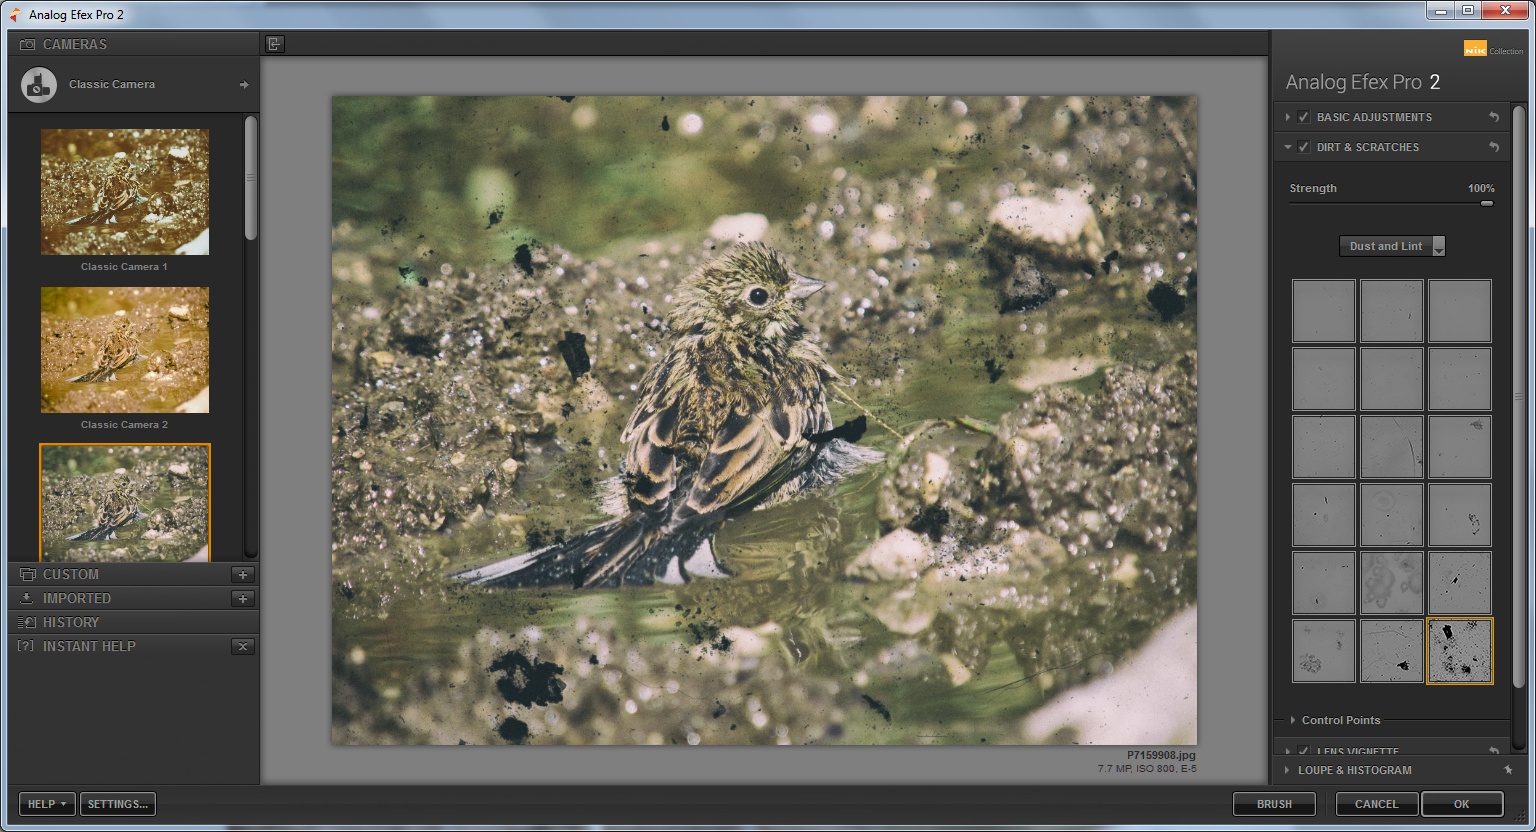Viewport: 1536px width, 832px height.
Task: Select the highlighted heavy dirt texture thumbnail
Action: coord(1460,651)
